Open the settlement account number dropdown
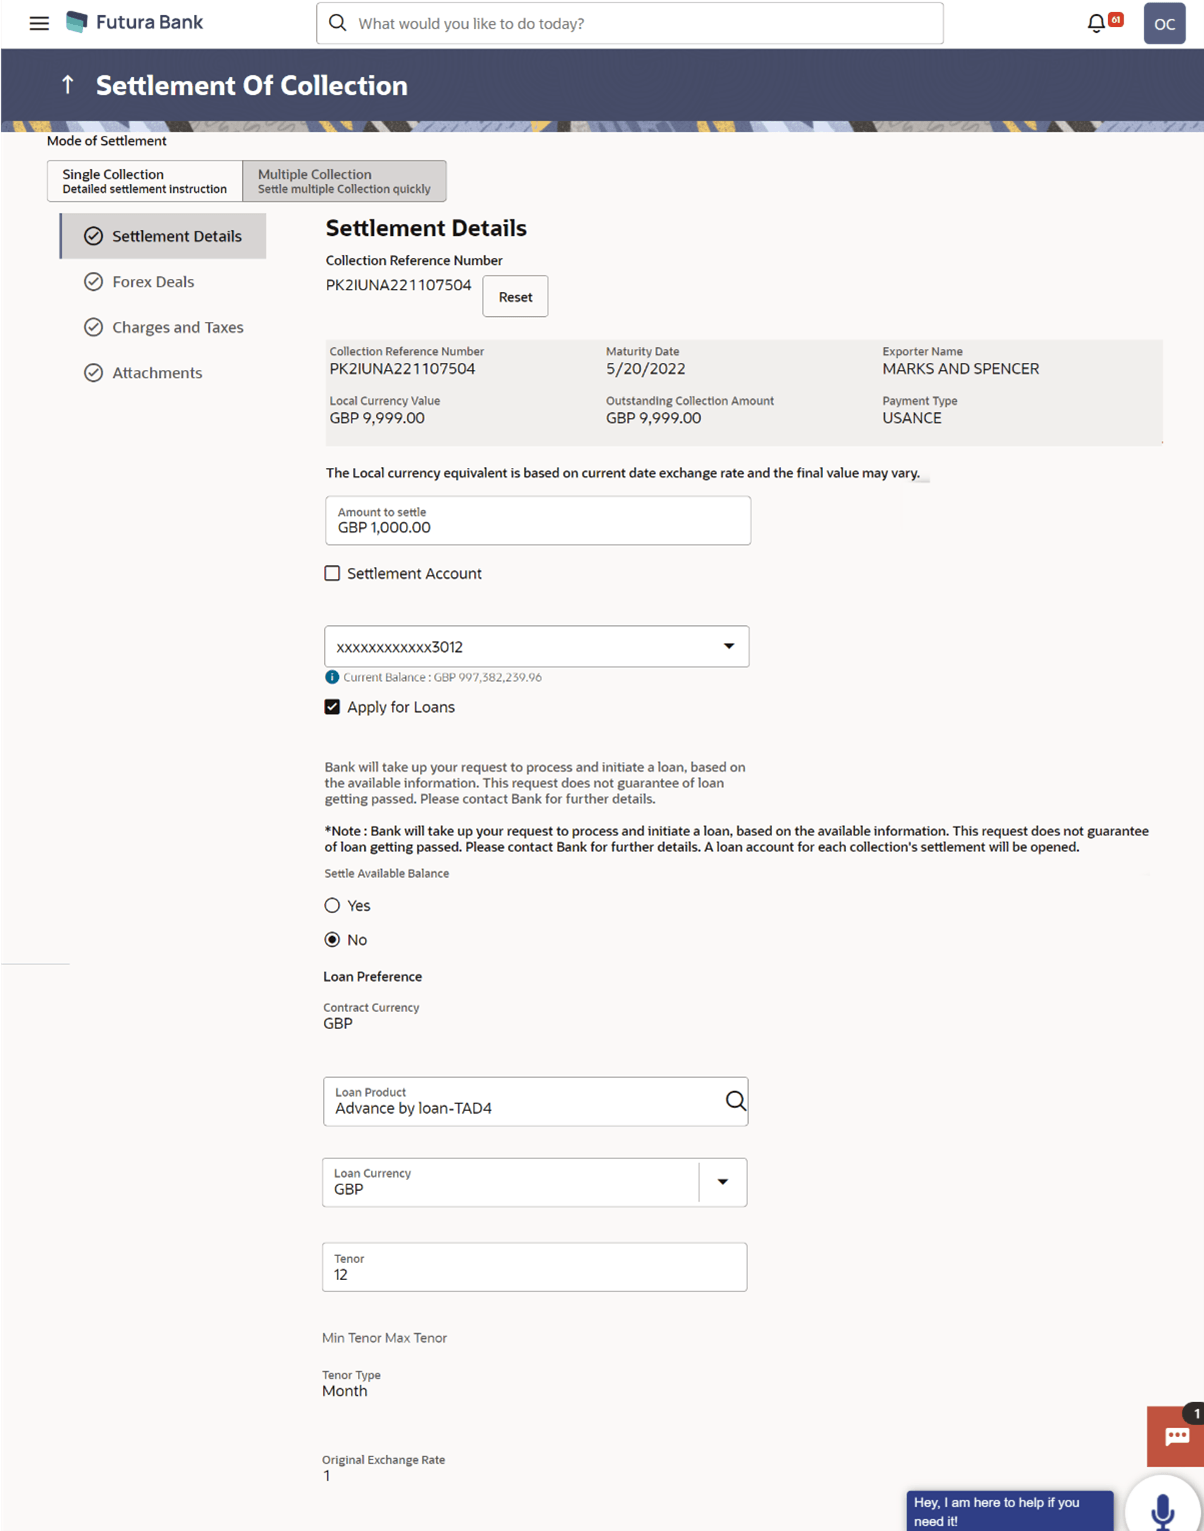The width and height of the screenshot is (1204, 1531). [x=731, y=646]
